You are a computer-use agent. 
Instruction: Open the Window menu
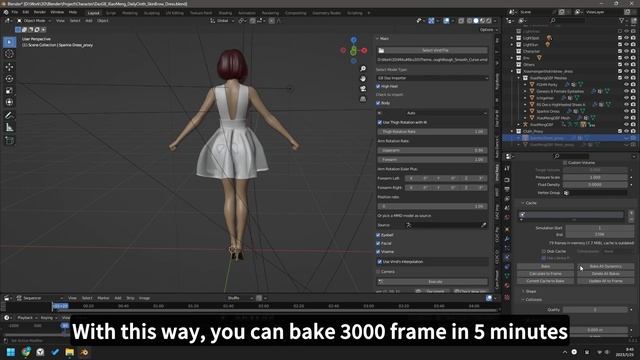click(57, 12)
